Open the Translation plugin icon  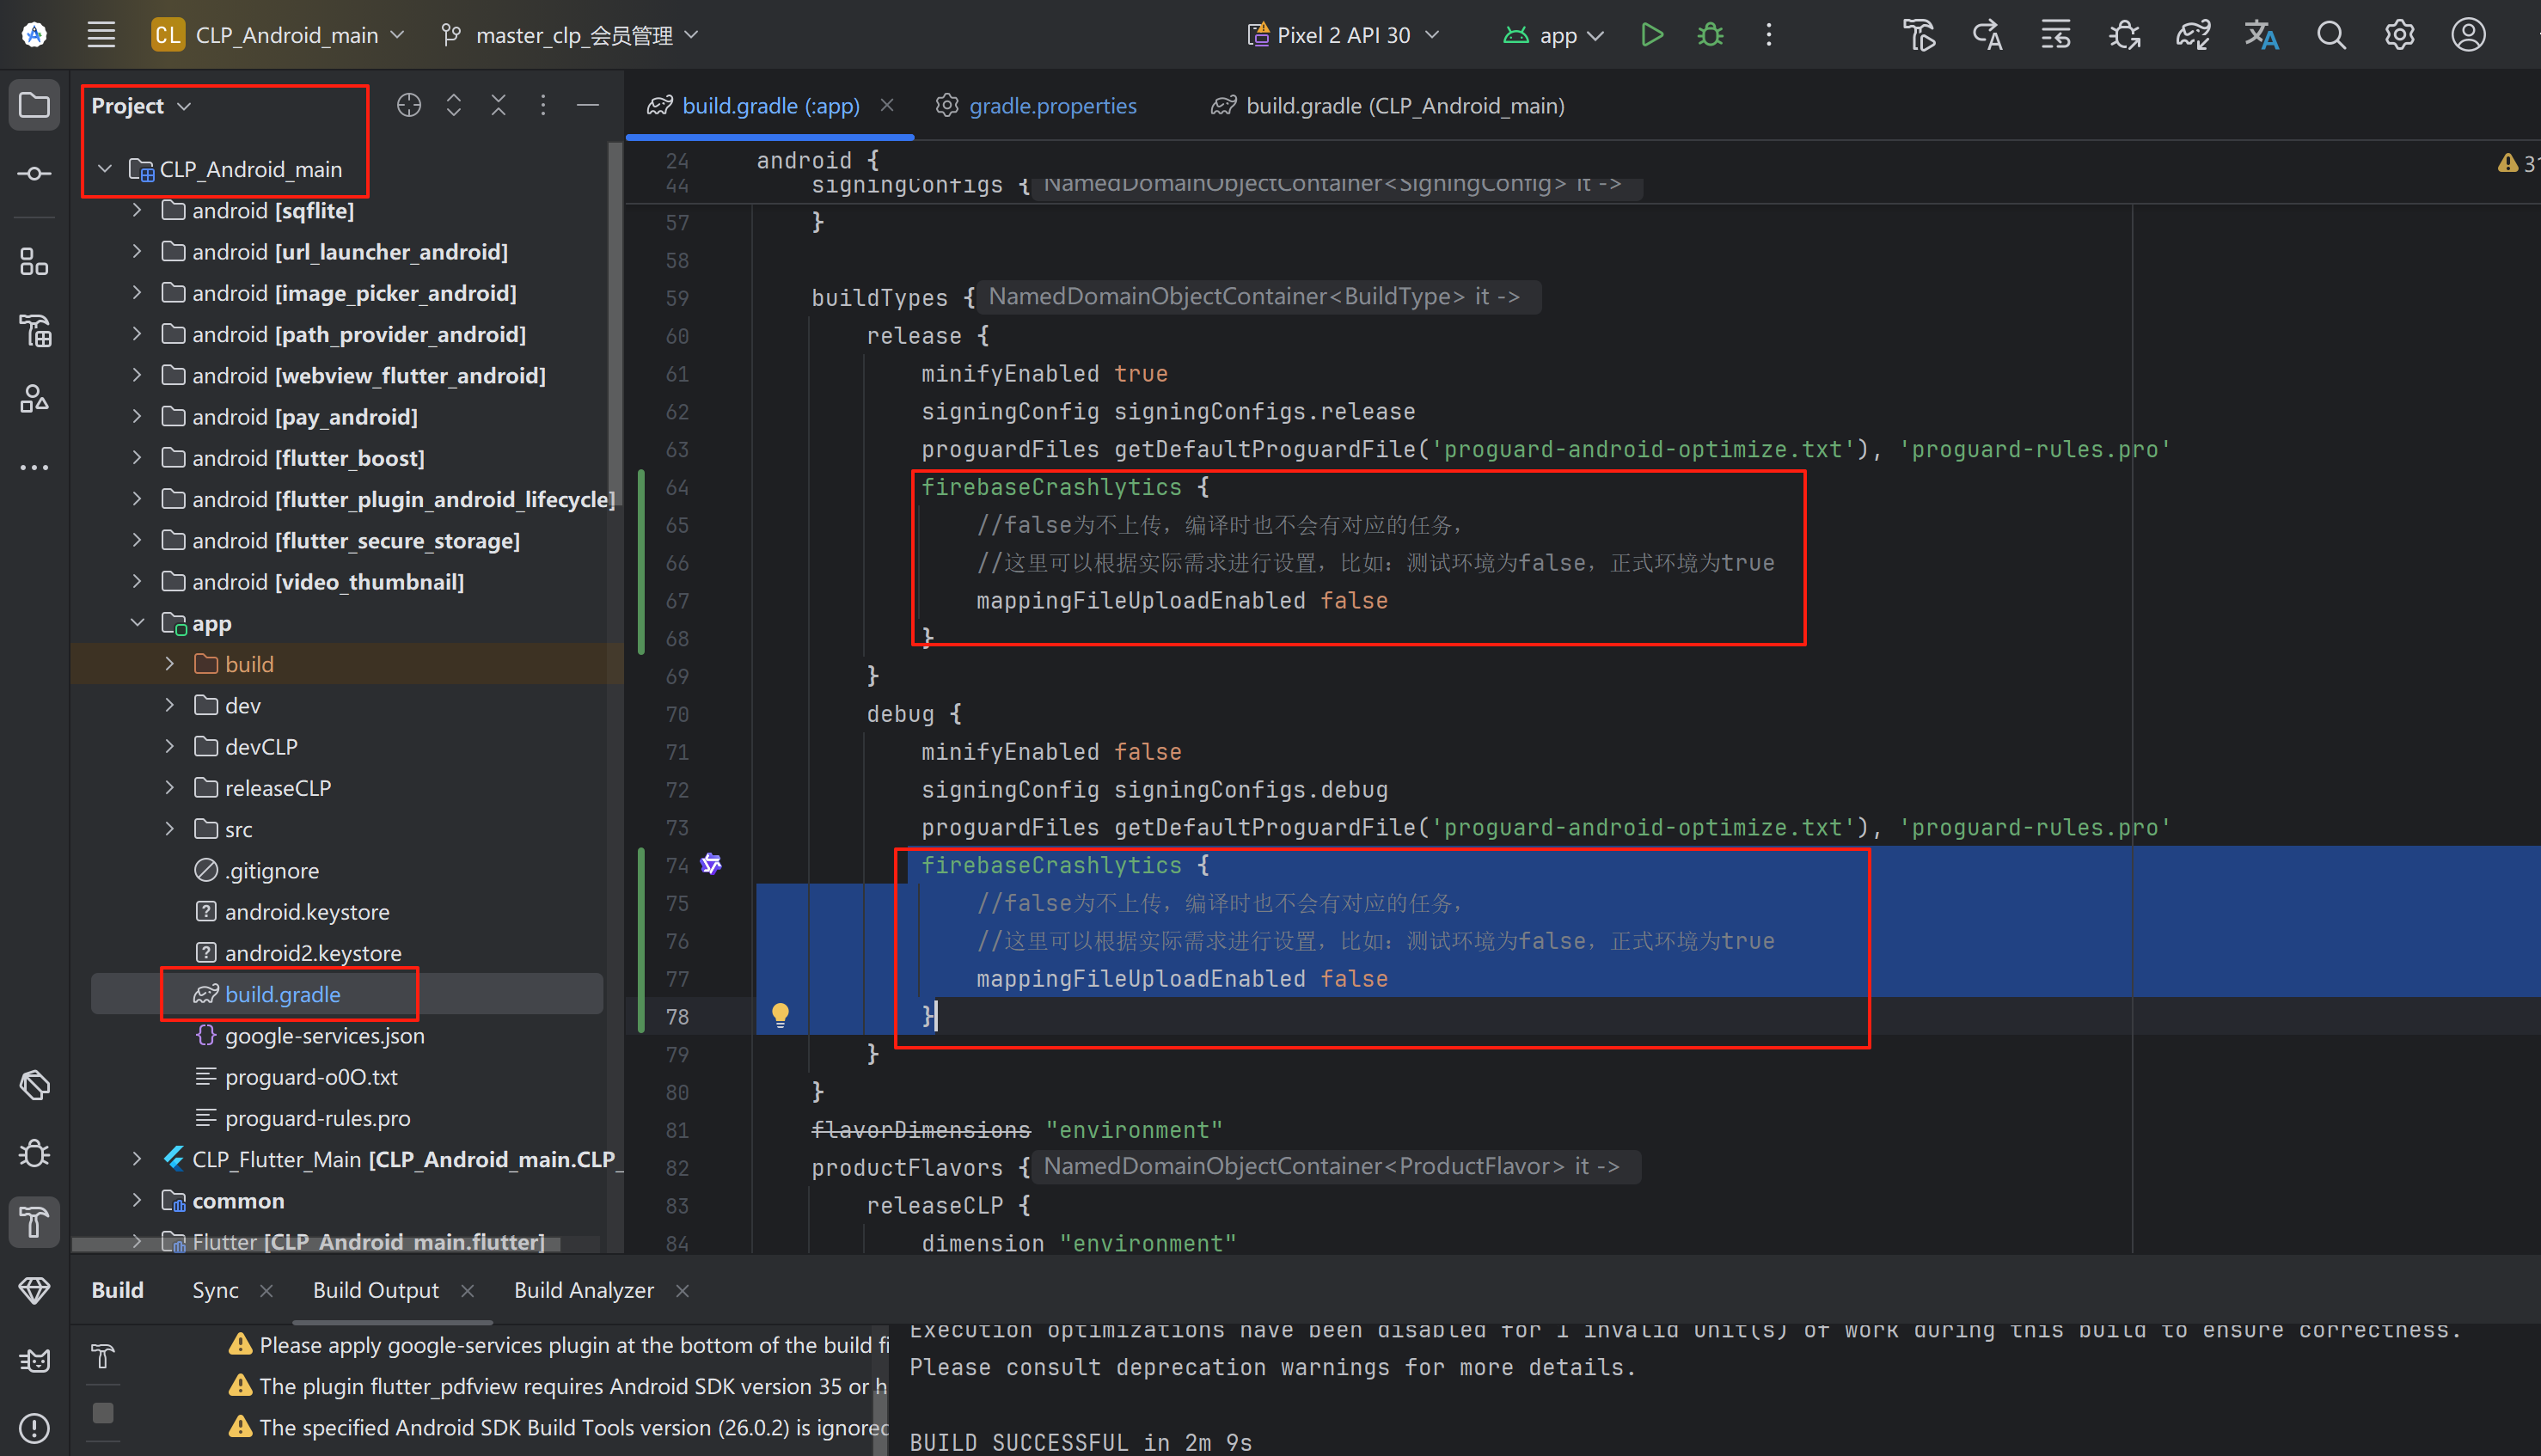tap(2262, 33)
